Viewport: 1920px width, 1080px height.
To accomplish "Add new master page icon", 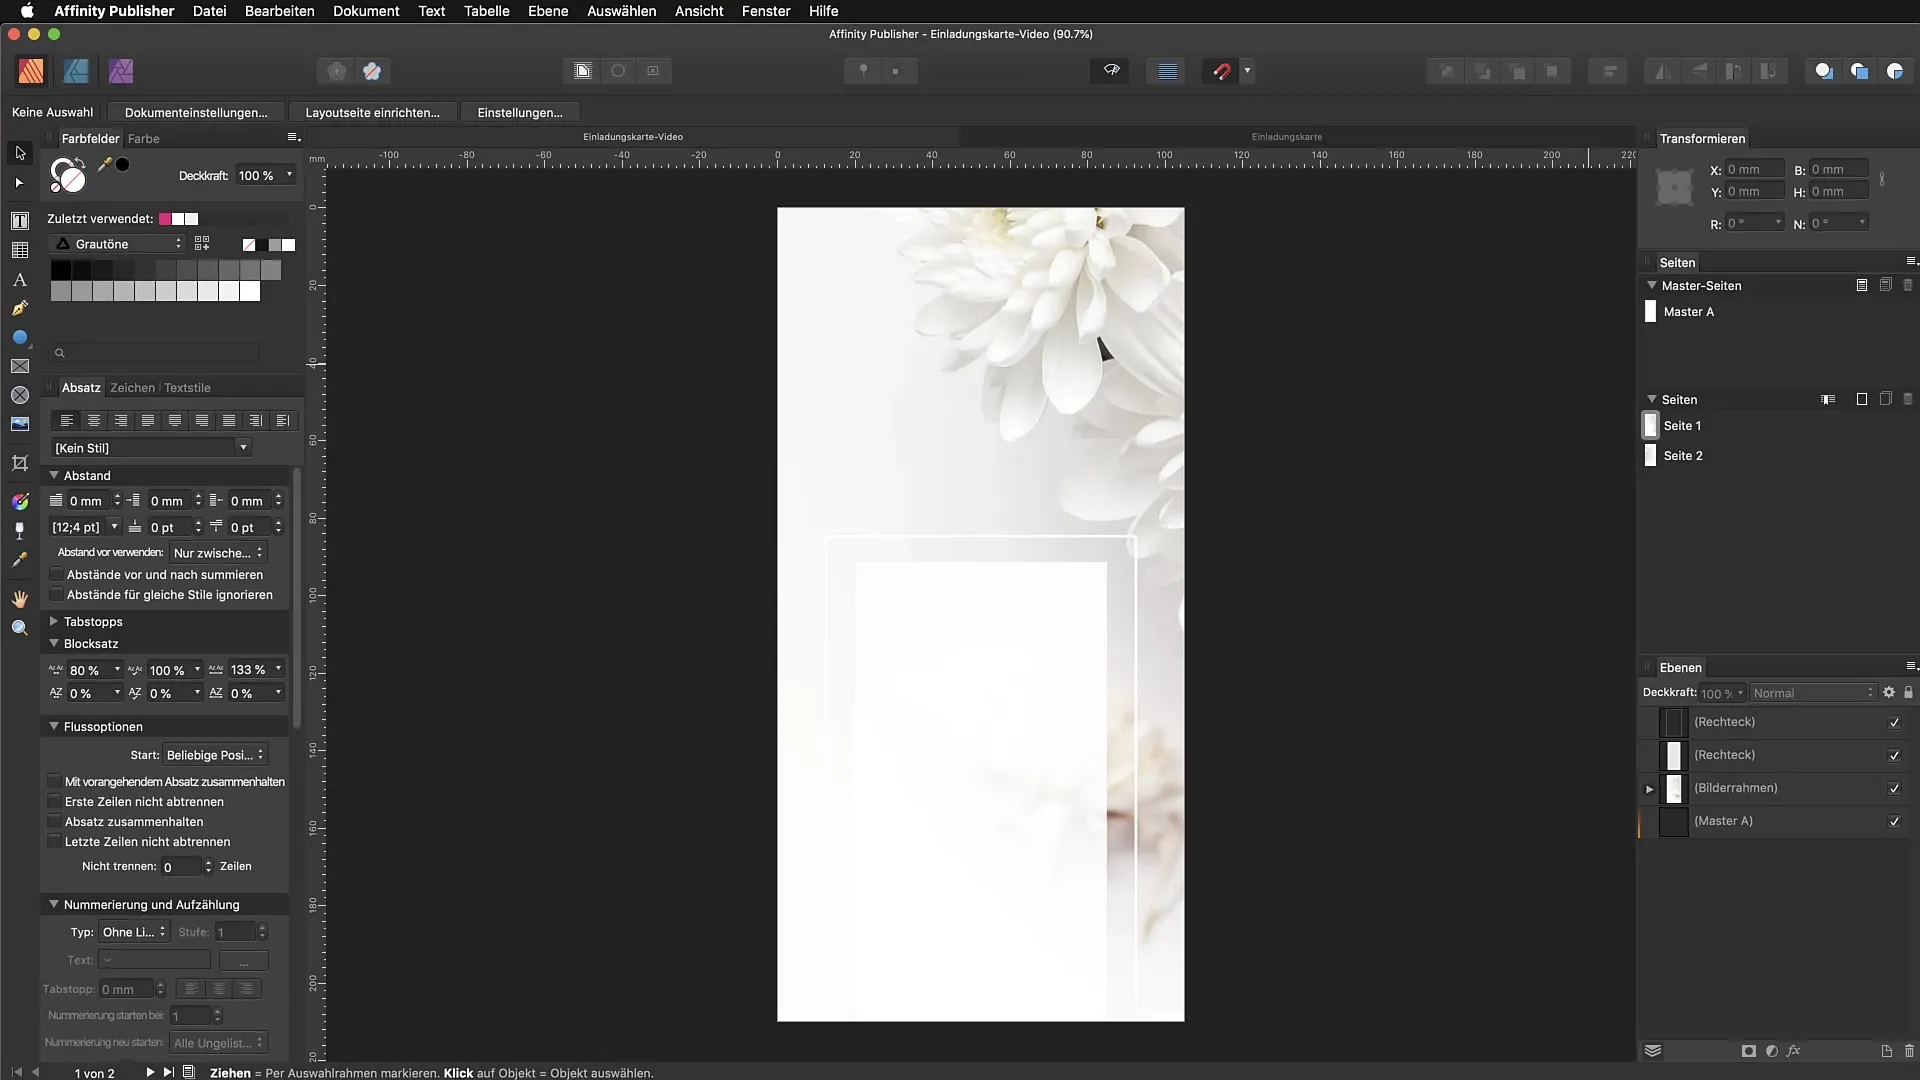I will point(1862,285).
